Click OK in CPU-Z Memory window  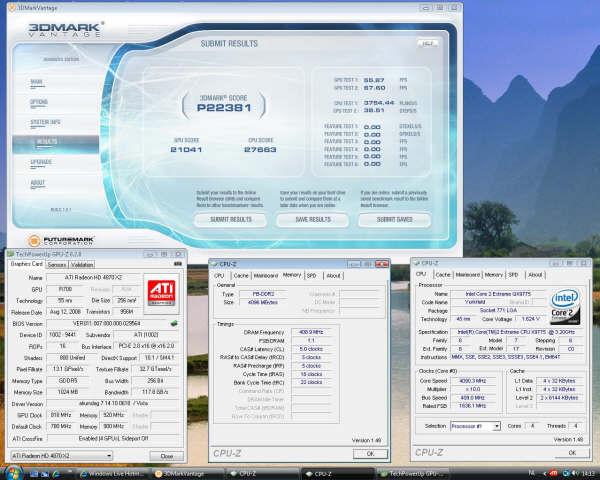[x=370, y=454]
